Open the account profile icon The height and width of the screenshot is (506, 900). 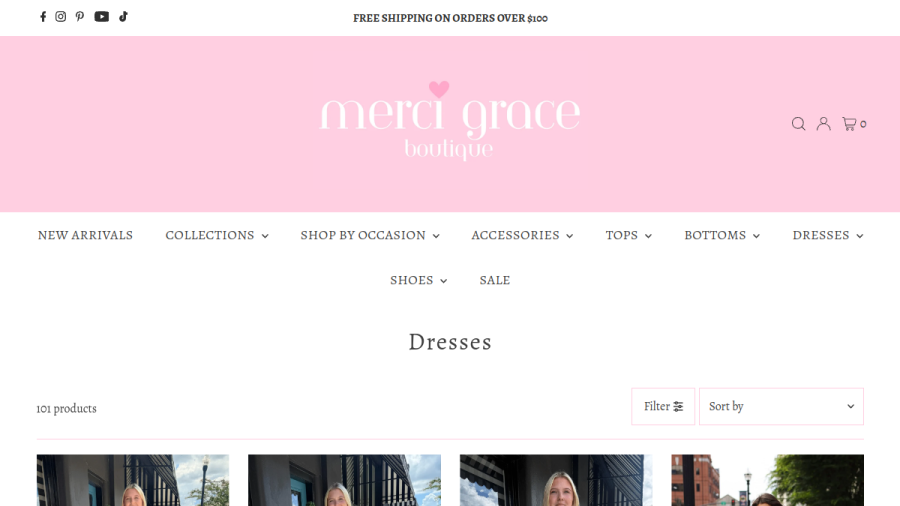[824, 124]
